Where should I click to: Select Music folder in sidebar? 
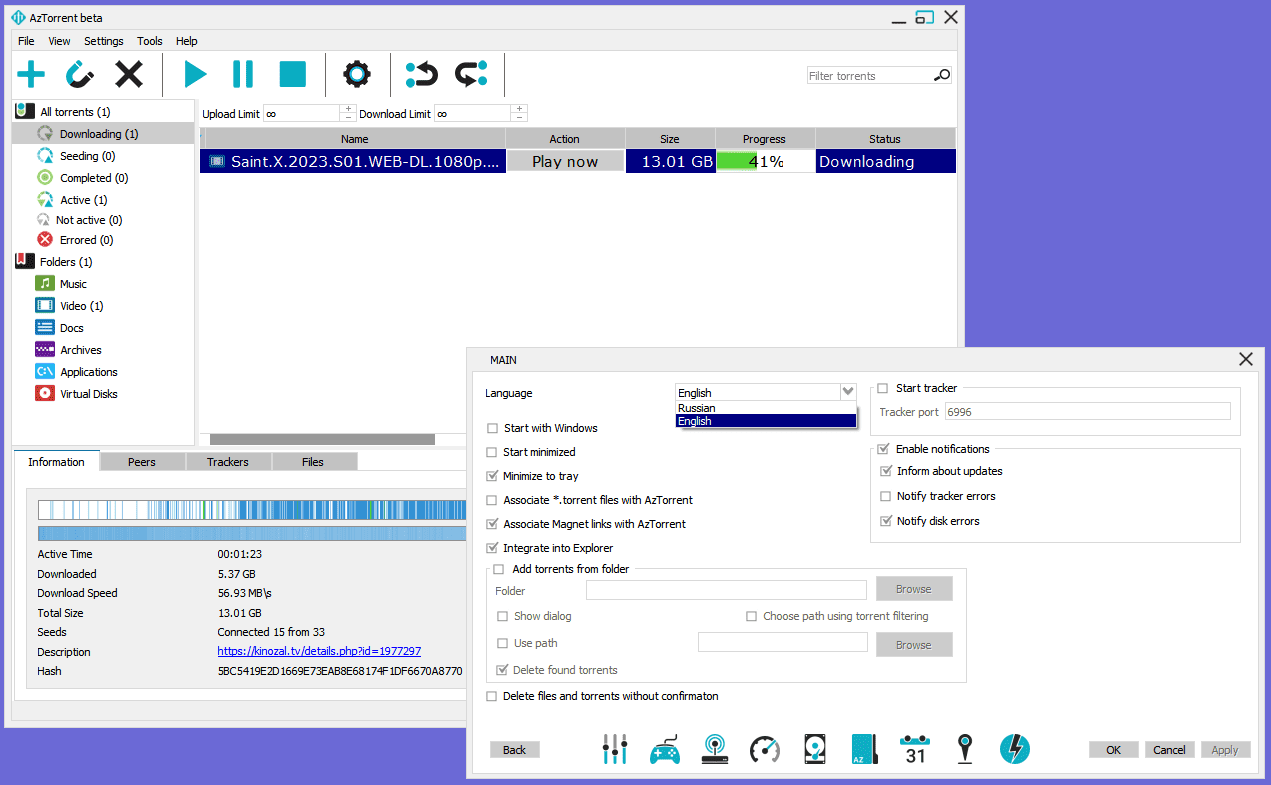(x=73, y=284)
